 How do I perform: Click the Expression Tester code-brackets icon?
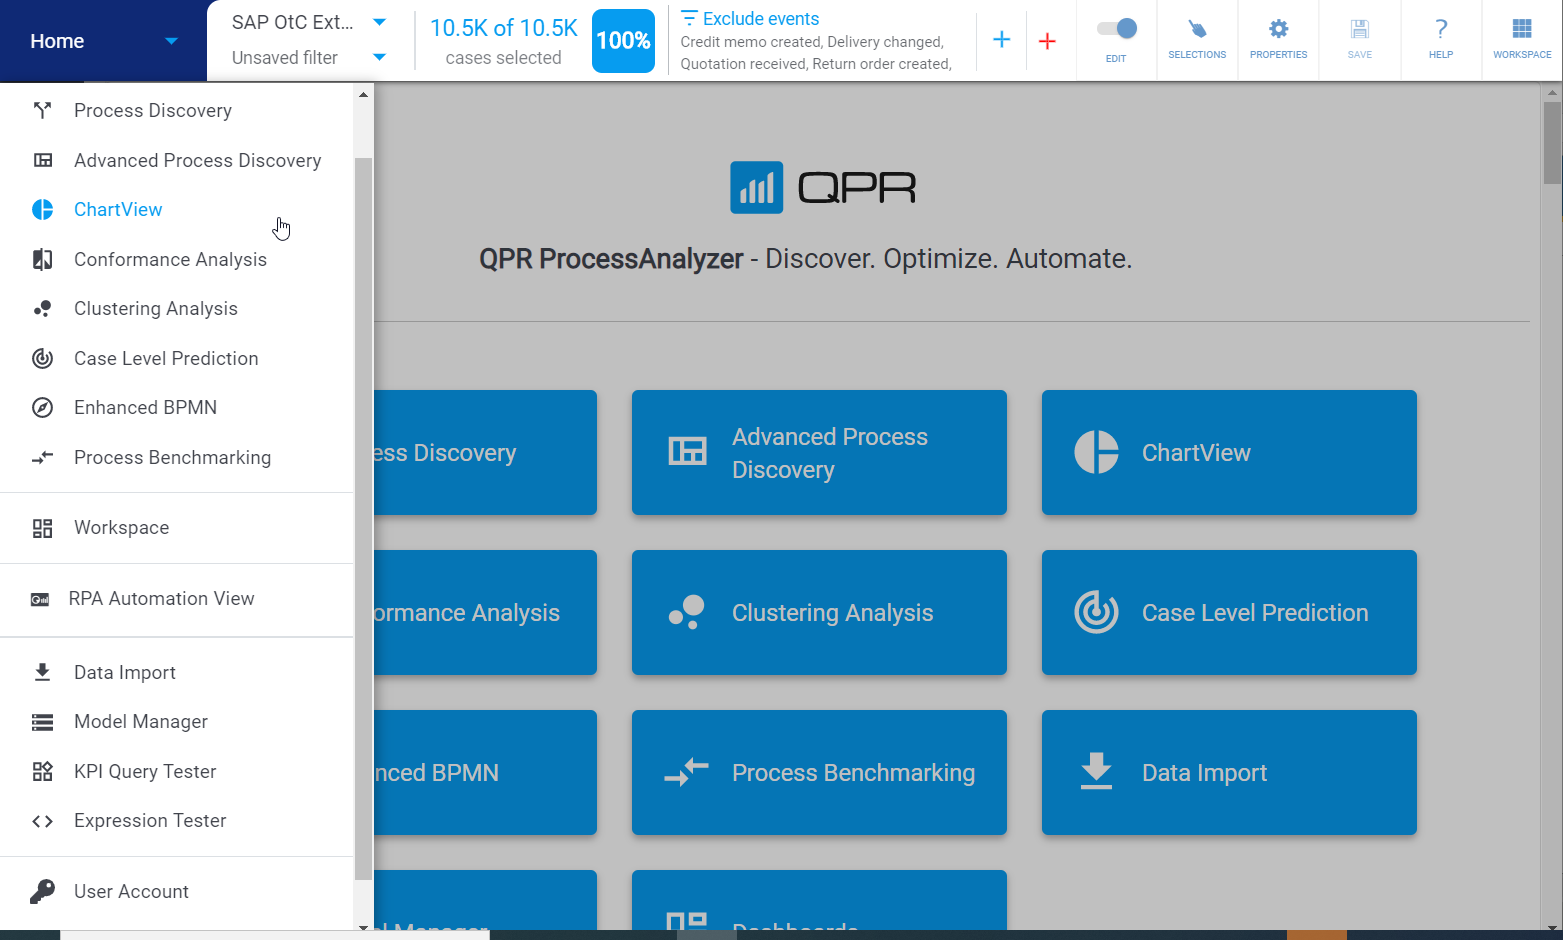point(42,821)
